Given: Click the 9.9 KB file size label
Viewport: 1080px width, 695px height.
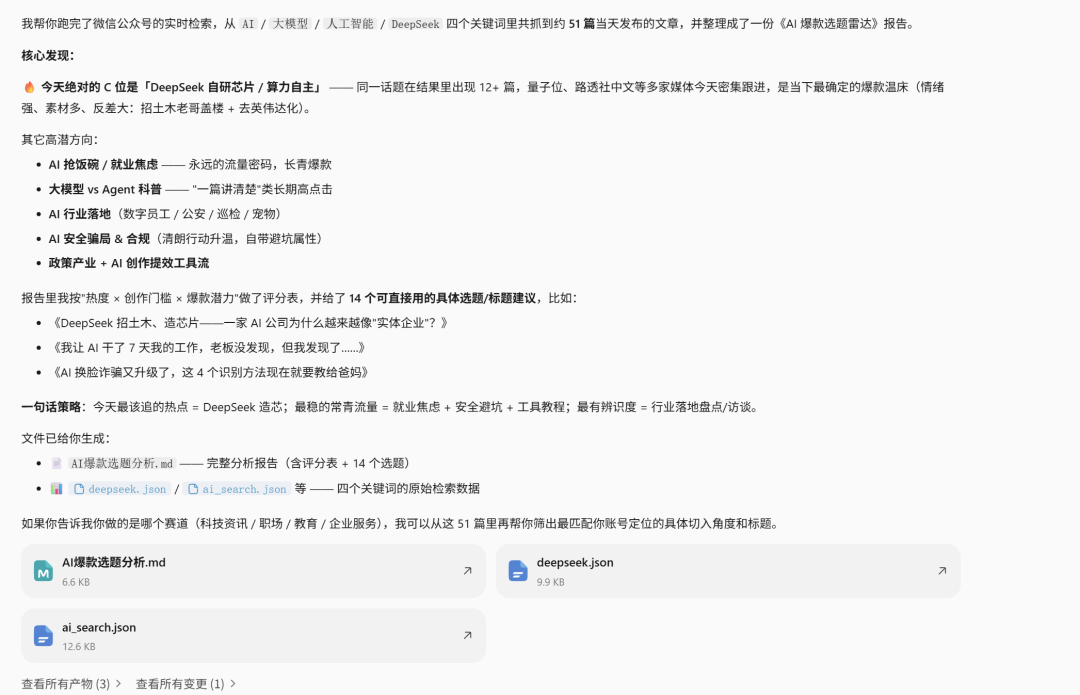Looking at the screenshot, I should [x=550, y=582].
